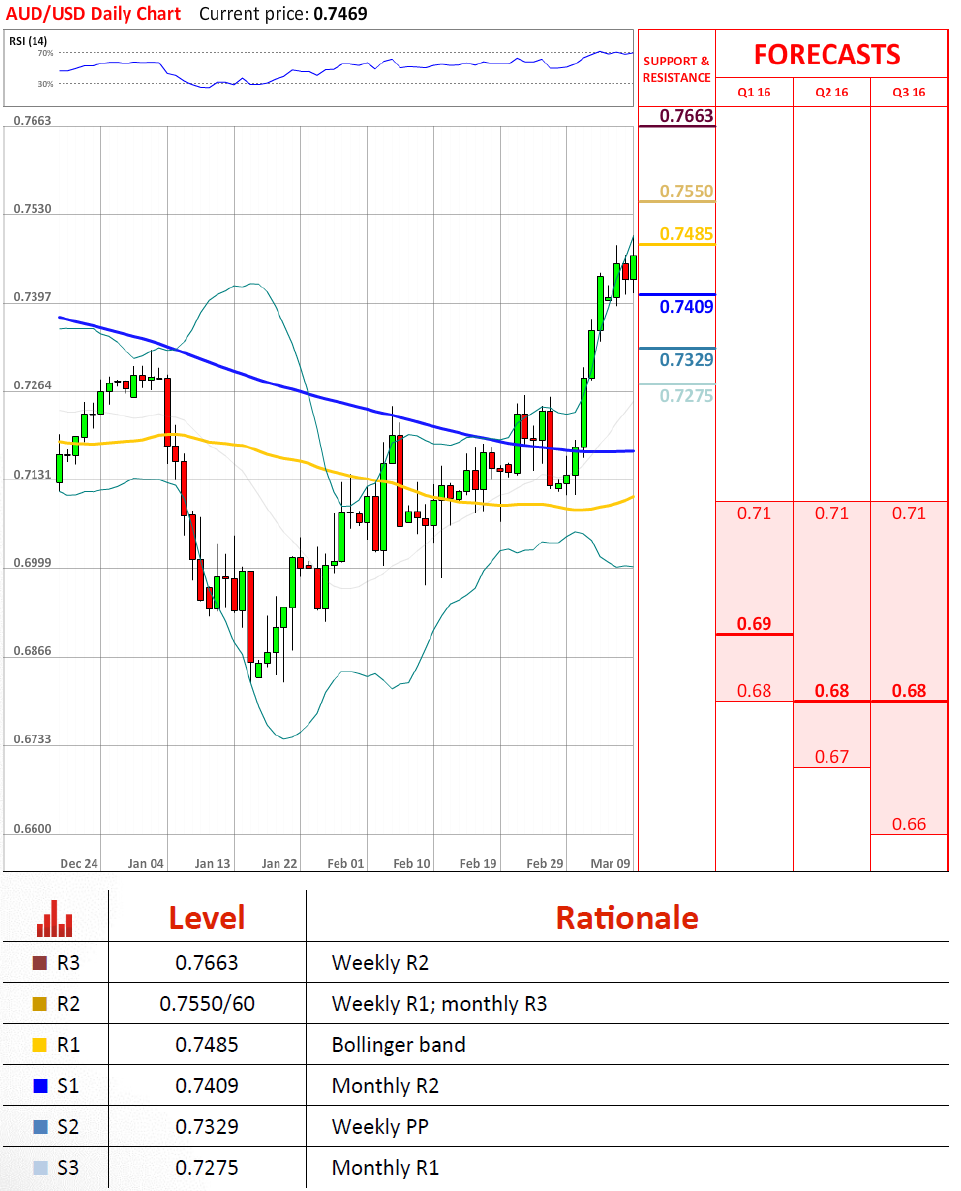Click the red bar chart icon
Screen dimensions: 961x1191
point(55,918)
